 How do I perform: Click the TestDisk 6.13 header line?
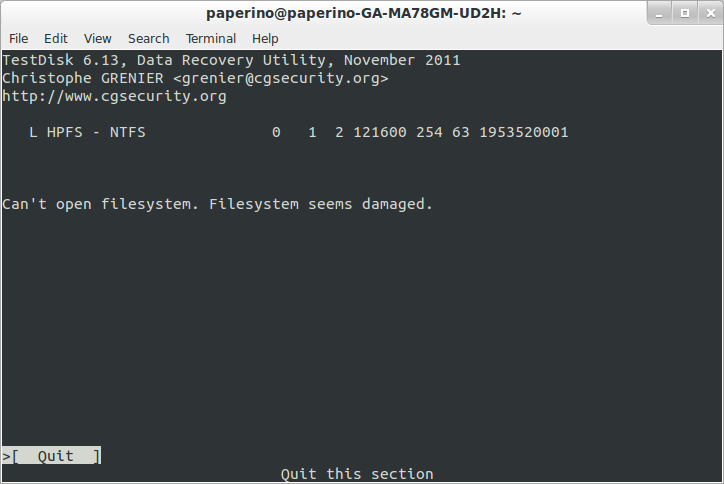point(231,60)
